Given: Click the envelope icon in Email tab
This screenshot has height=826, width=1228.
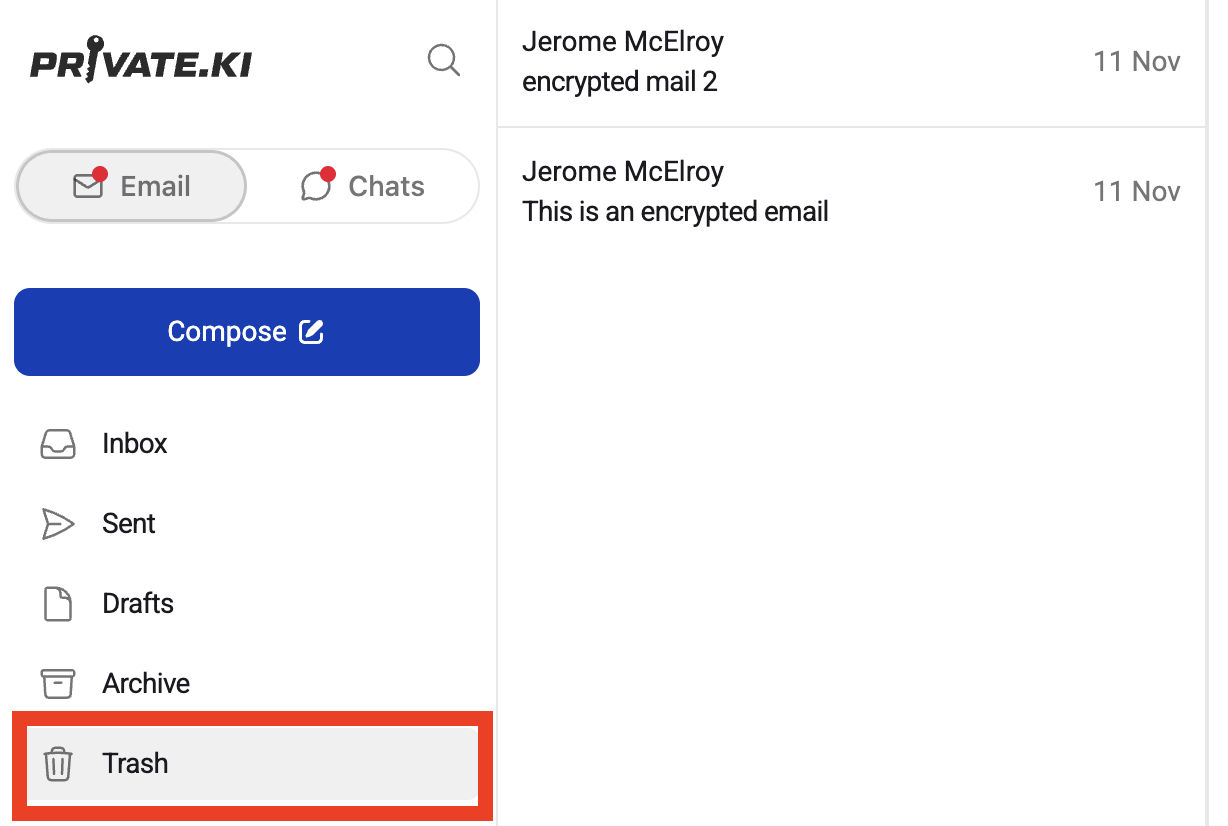Looking at the screenshot, I should (x=89, y=185).
